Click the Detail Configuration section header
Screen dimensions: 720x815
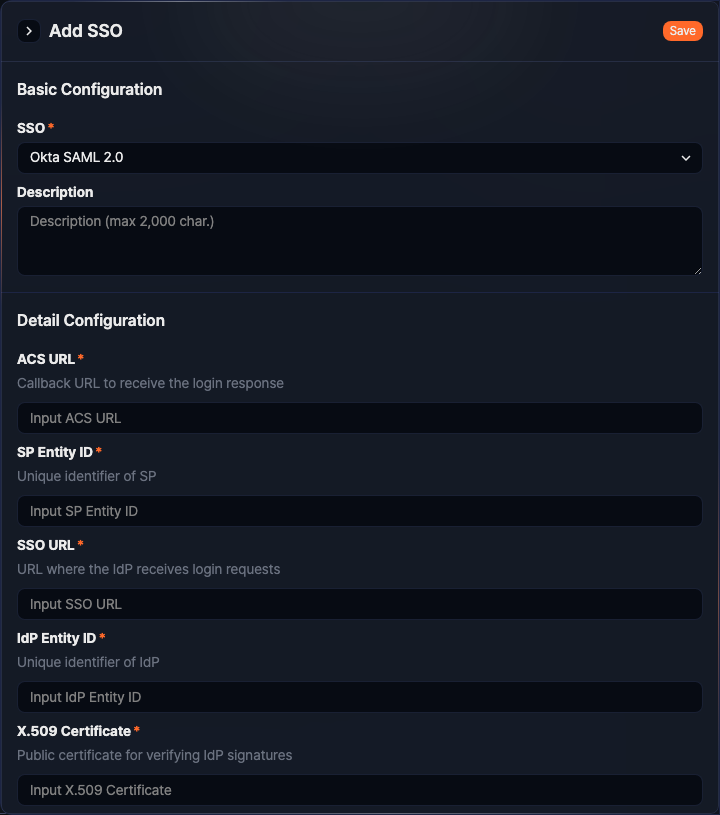[91, 320]
